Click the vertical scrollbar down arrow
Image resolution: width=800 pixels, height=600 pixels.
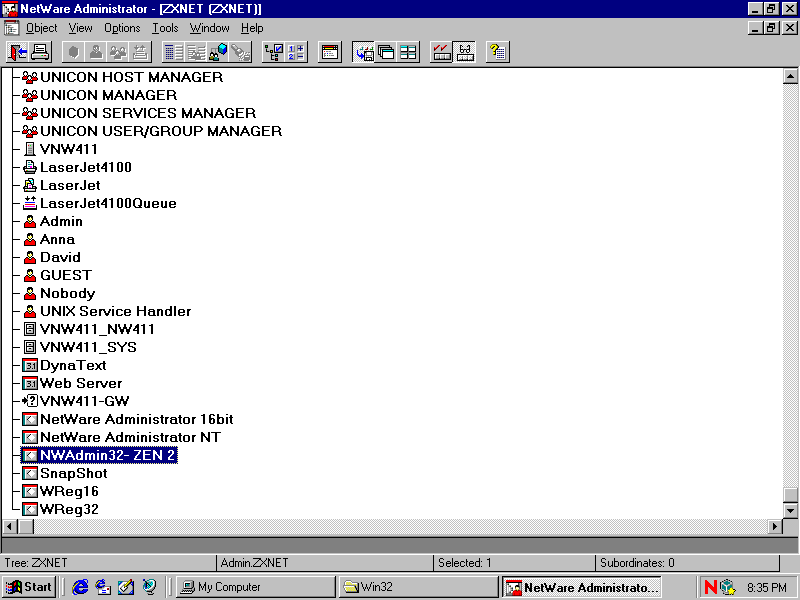790,510
